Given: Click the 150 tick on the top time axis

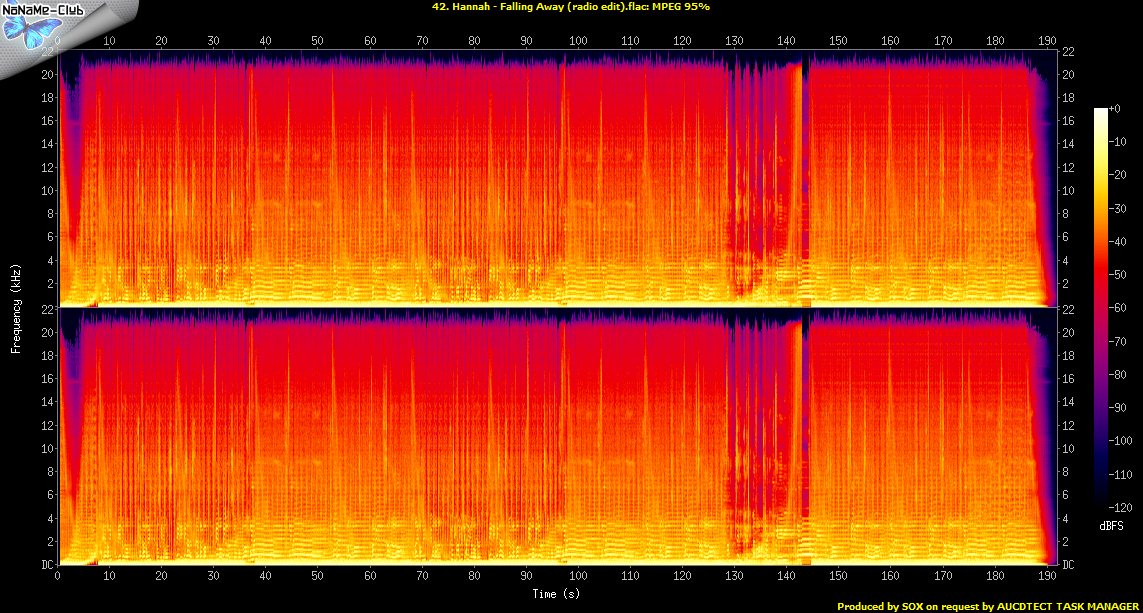Looking at the screenshot, I should 838,41.
